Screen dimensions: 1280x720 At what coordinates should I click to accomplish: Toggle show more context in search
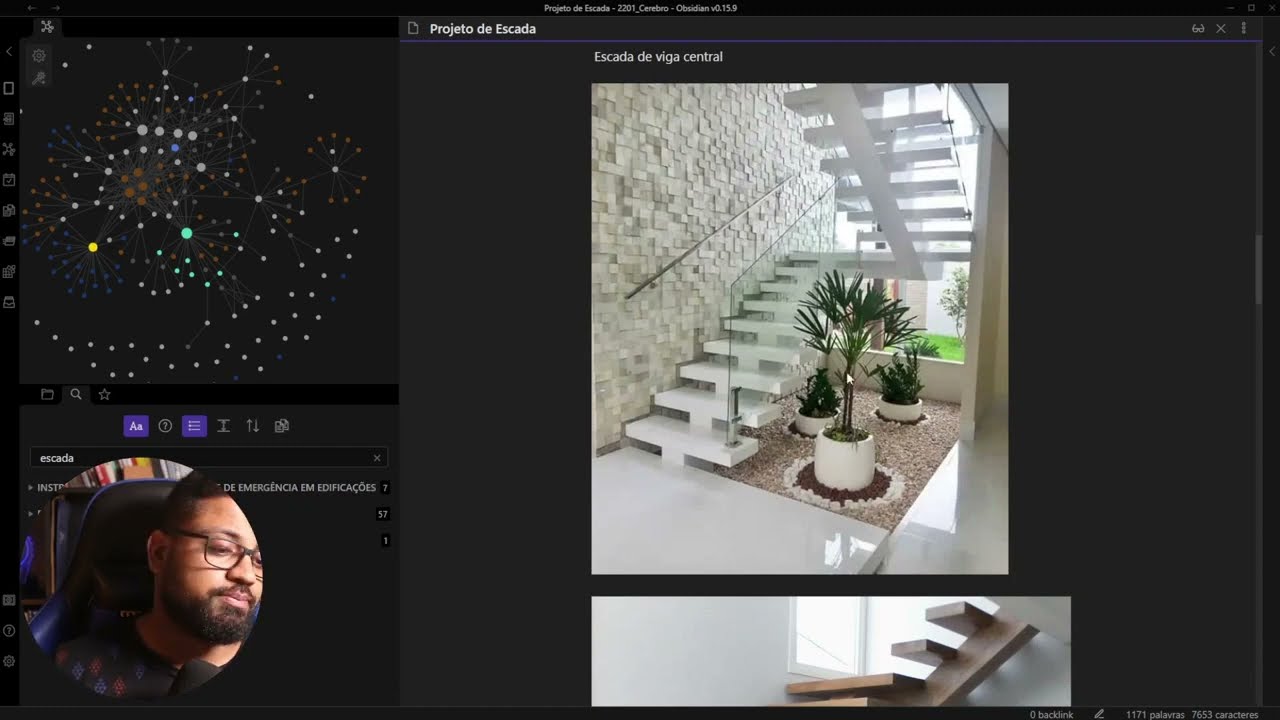223,426
